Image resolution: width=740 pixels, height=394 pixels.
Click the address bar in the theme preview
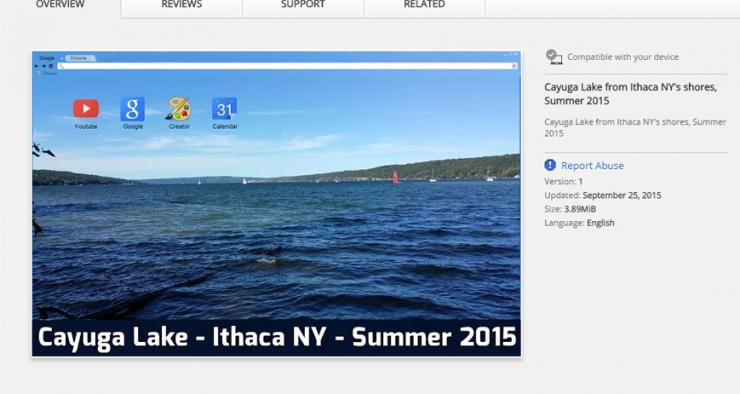click(287, 66)
